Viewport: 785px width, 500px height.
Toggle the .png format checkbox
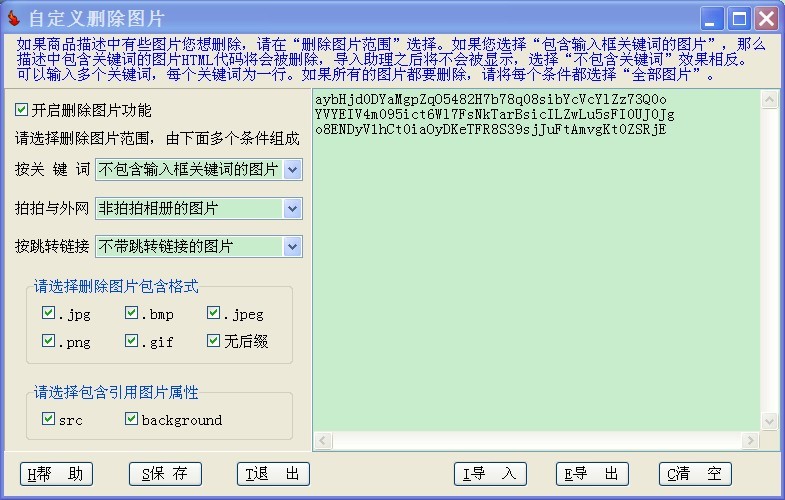pyautogui.click(x=49, y=341)
